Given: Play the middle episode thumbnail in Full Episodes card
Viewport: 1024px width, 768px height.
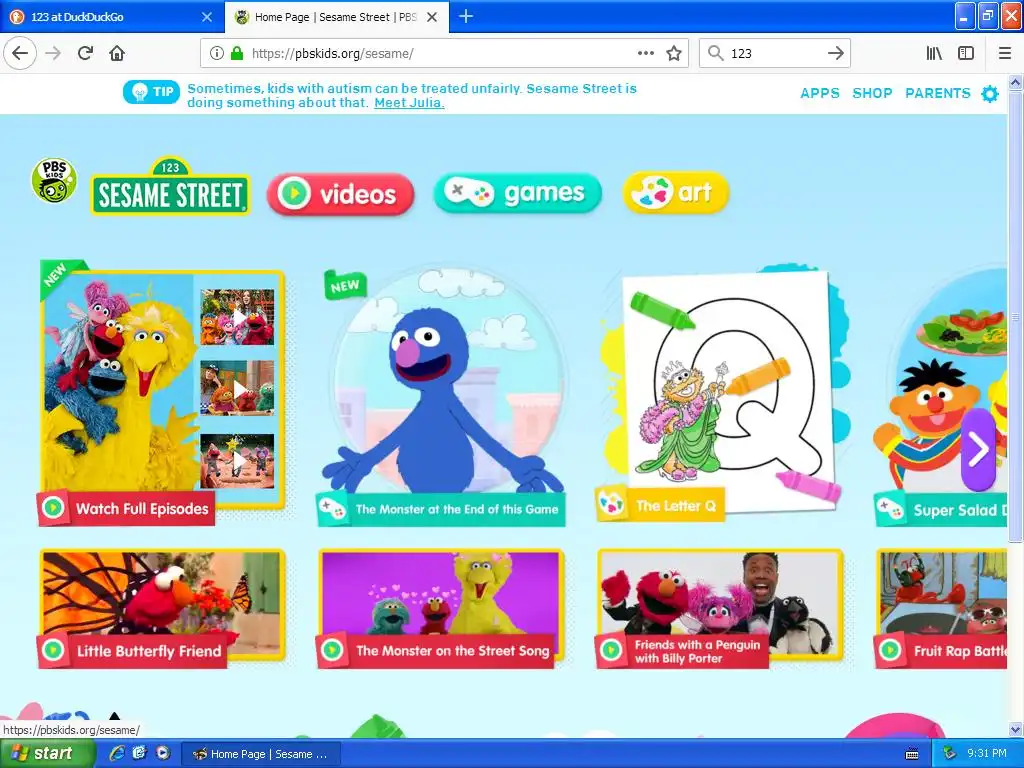Looking at the screenshot, I should click(x=237, y=388).
